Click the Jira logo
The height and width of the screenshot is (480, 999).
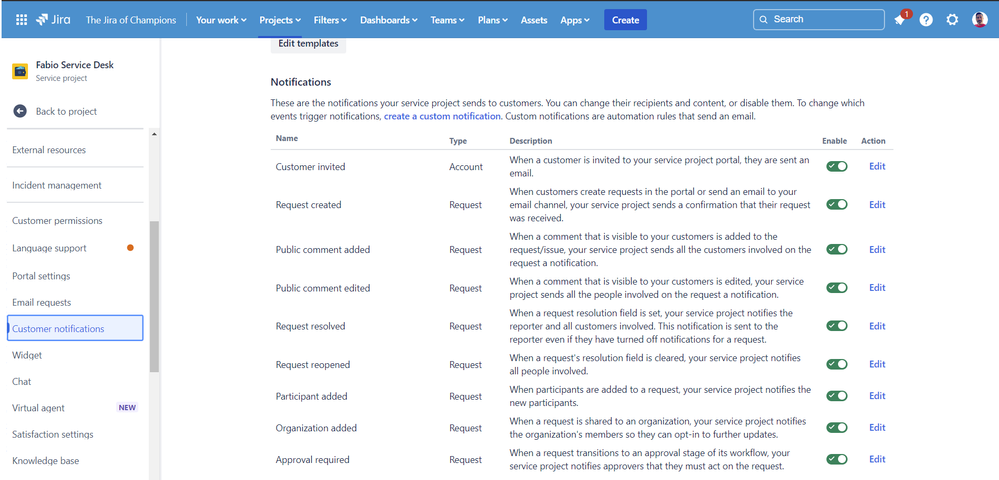click(x=55, y=20)
